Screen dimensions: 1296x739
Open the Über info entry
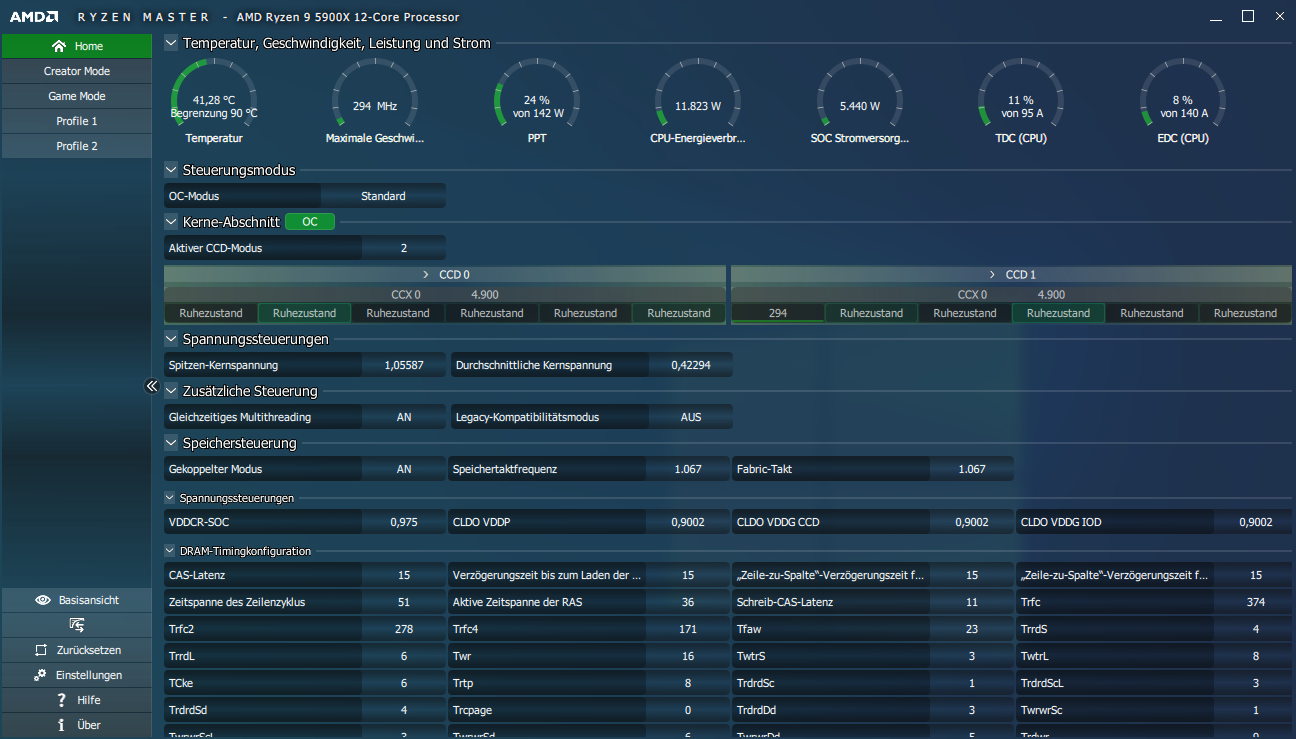pyautogui.click(x=76, y=725)
